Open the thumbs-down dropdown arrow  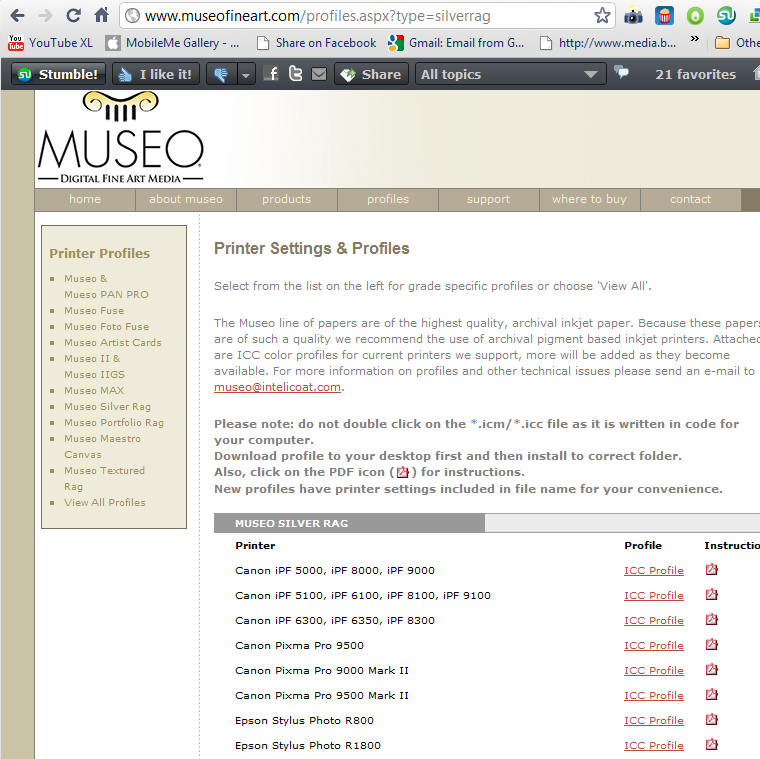pyautogui.click(x=246, y=75)
